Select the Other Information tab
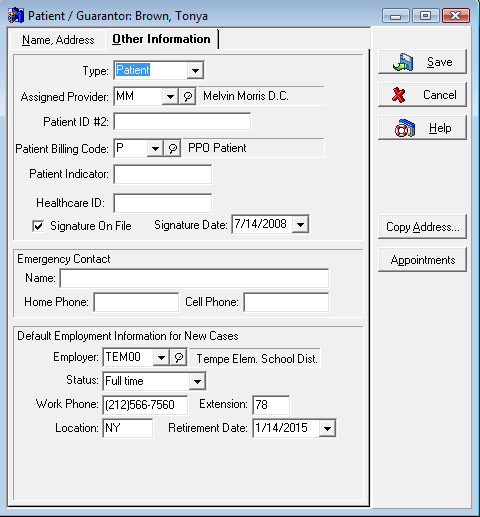The height and width of the screenshot is (517, 480). tap(161, 39)
